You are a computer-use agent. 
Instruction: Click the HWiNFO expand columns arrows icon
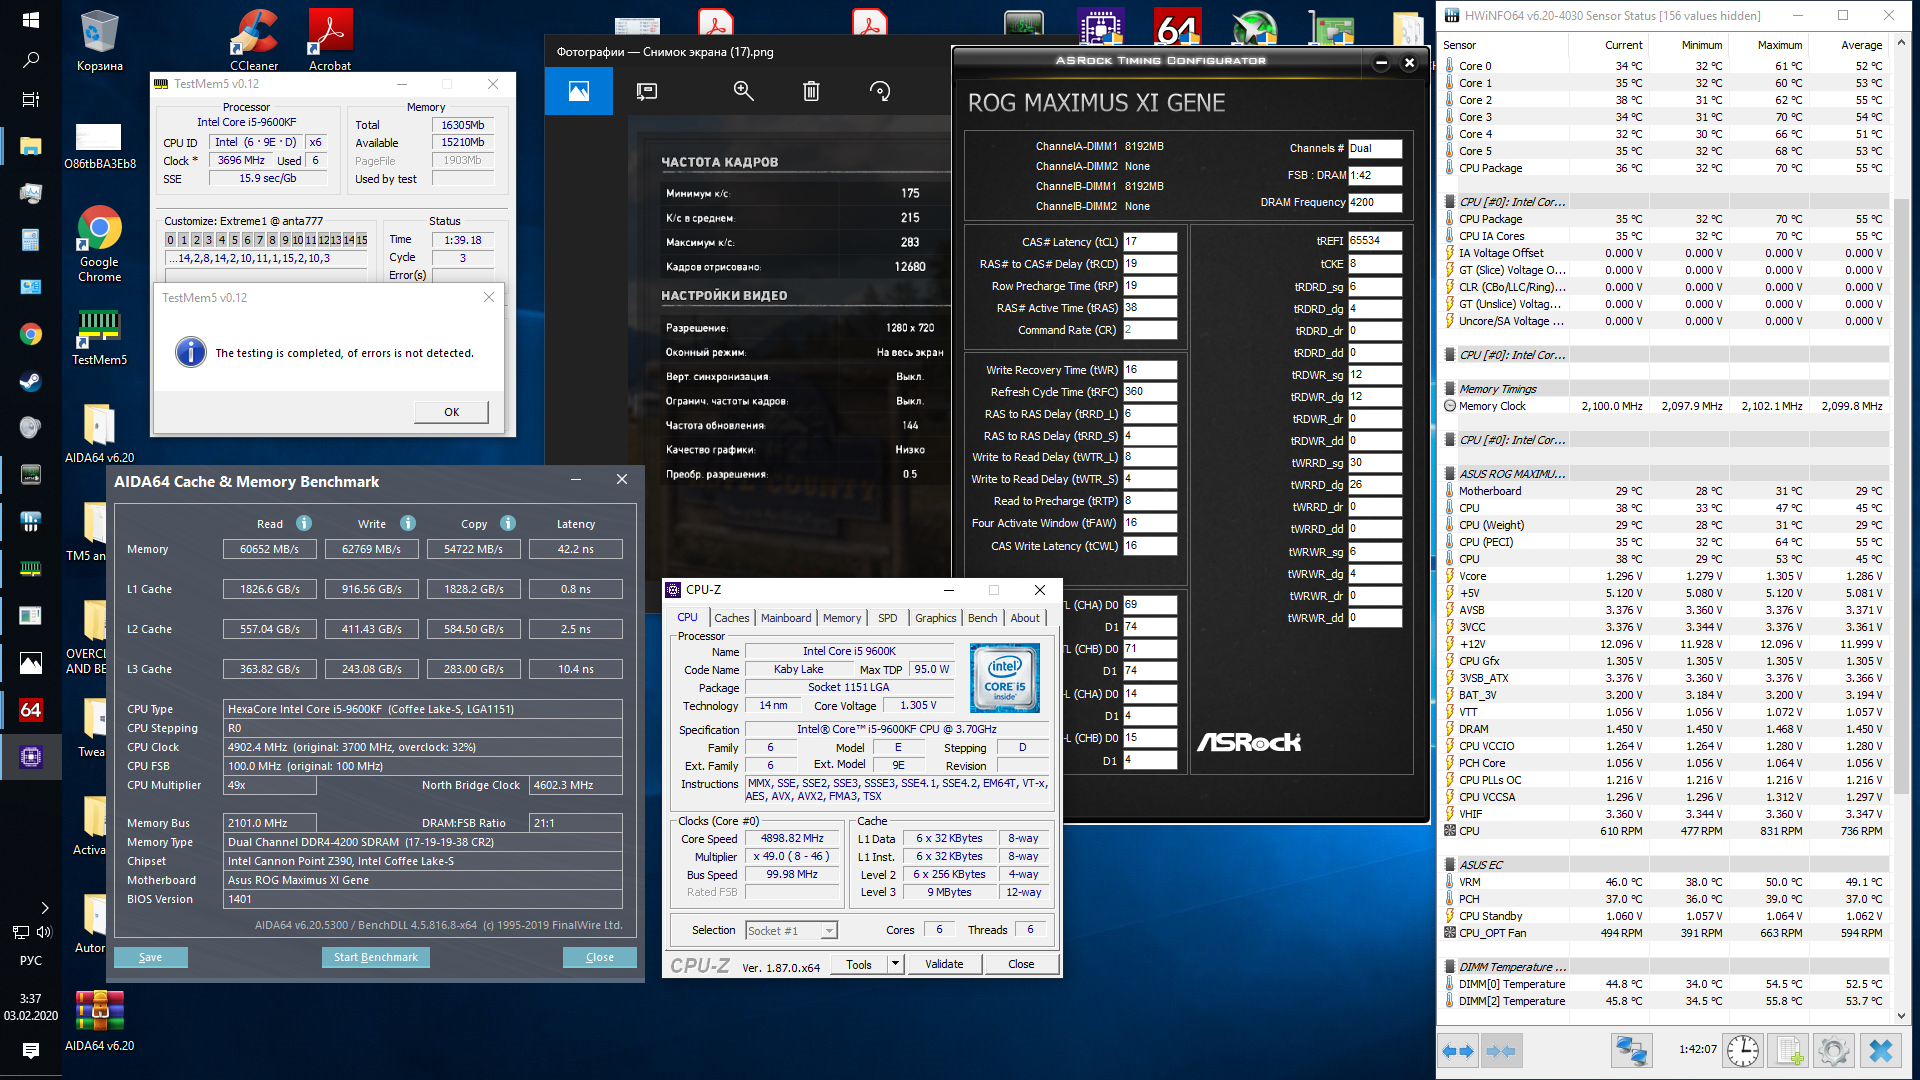point(1458,1051)
